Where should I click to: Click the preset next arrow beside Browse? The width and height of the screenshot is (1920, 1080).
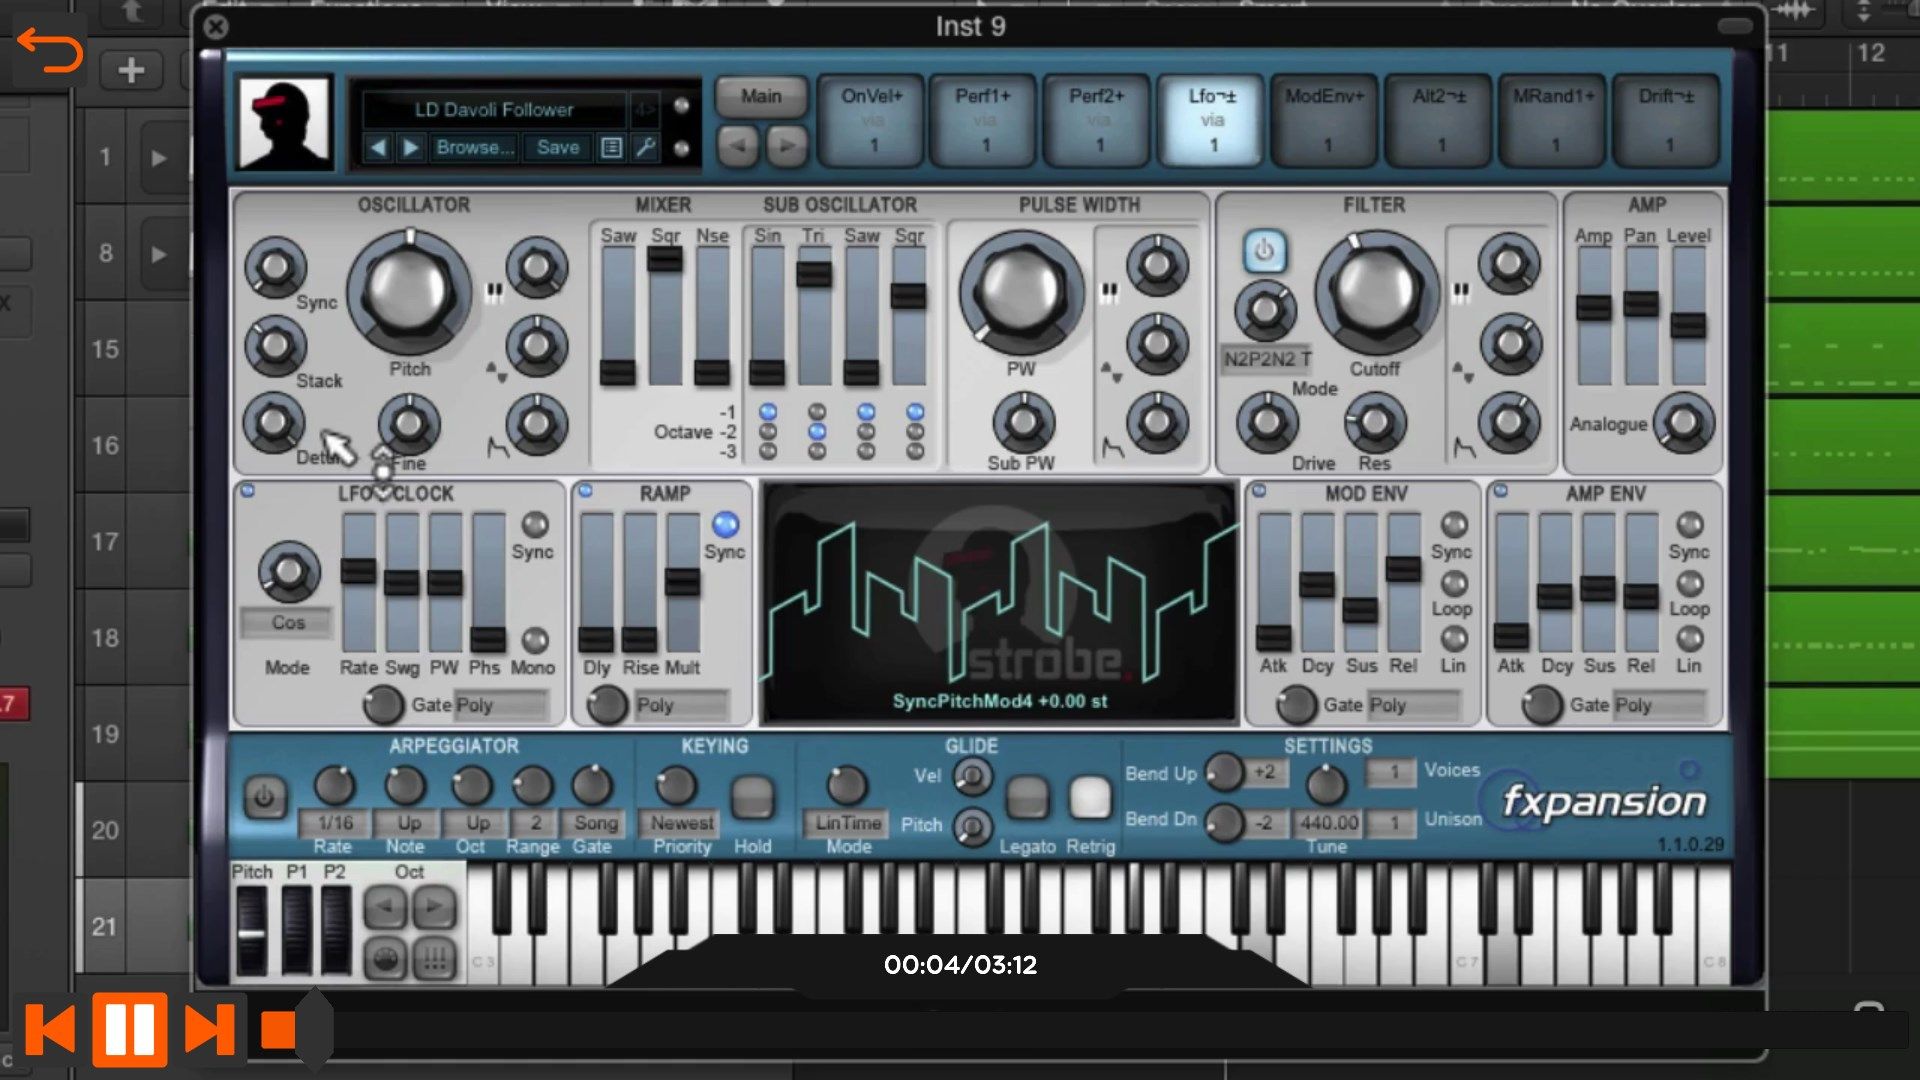click(x=411, y=148)
